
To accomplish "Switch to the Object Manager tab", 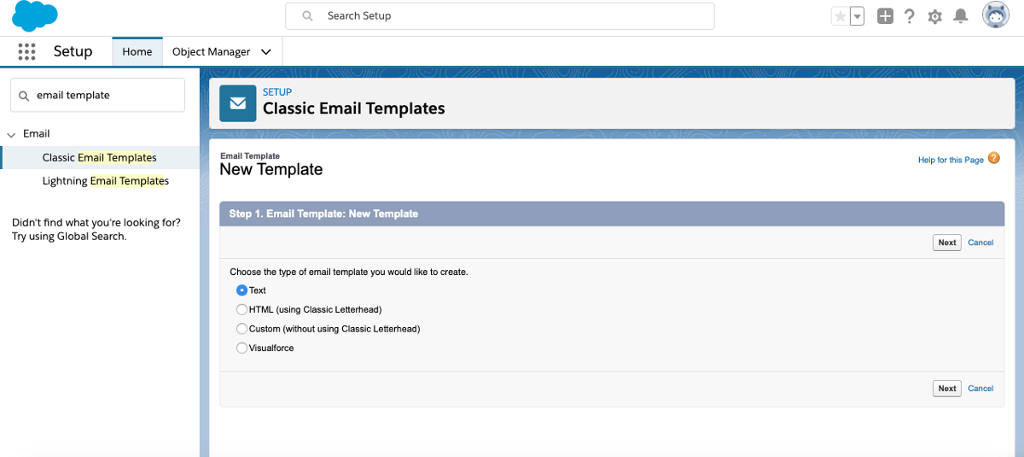I will click(211, 52).
